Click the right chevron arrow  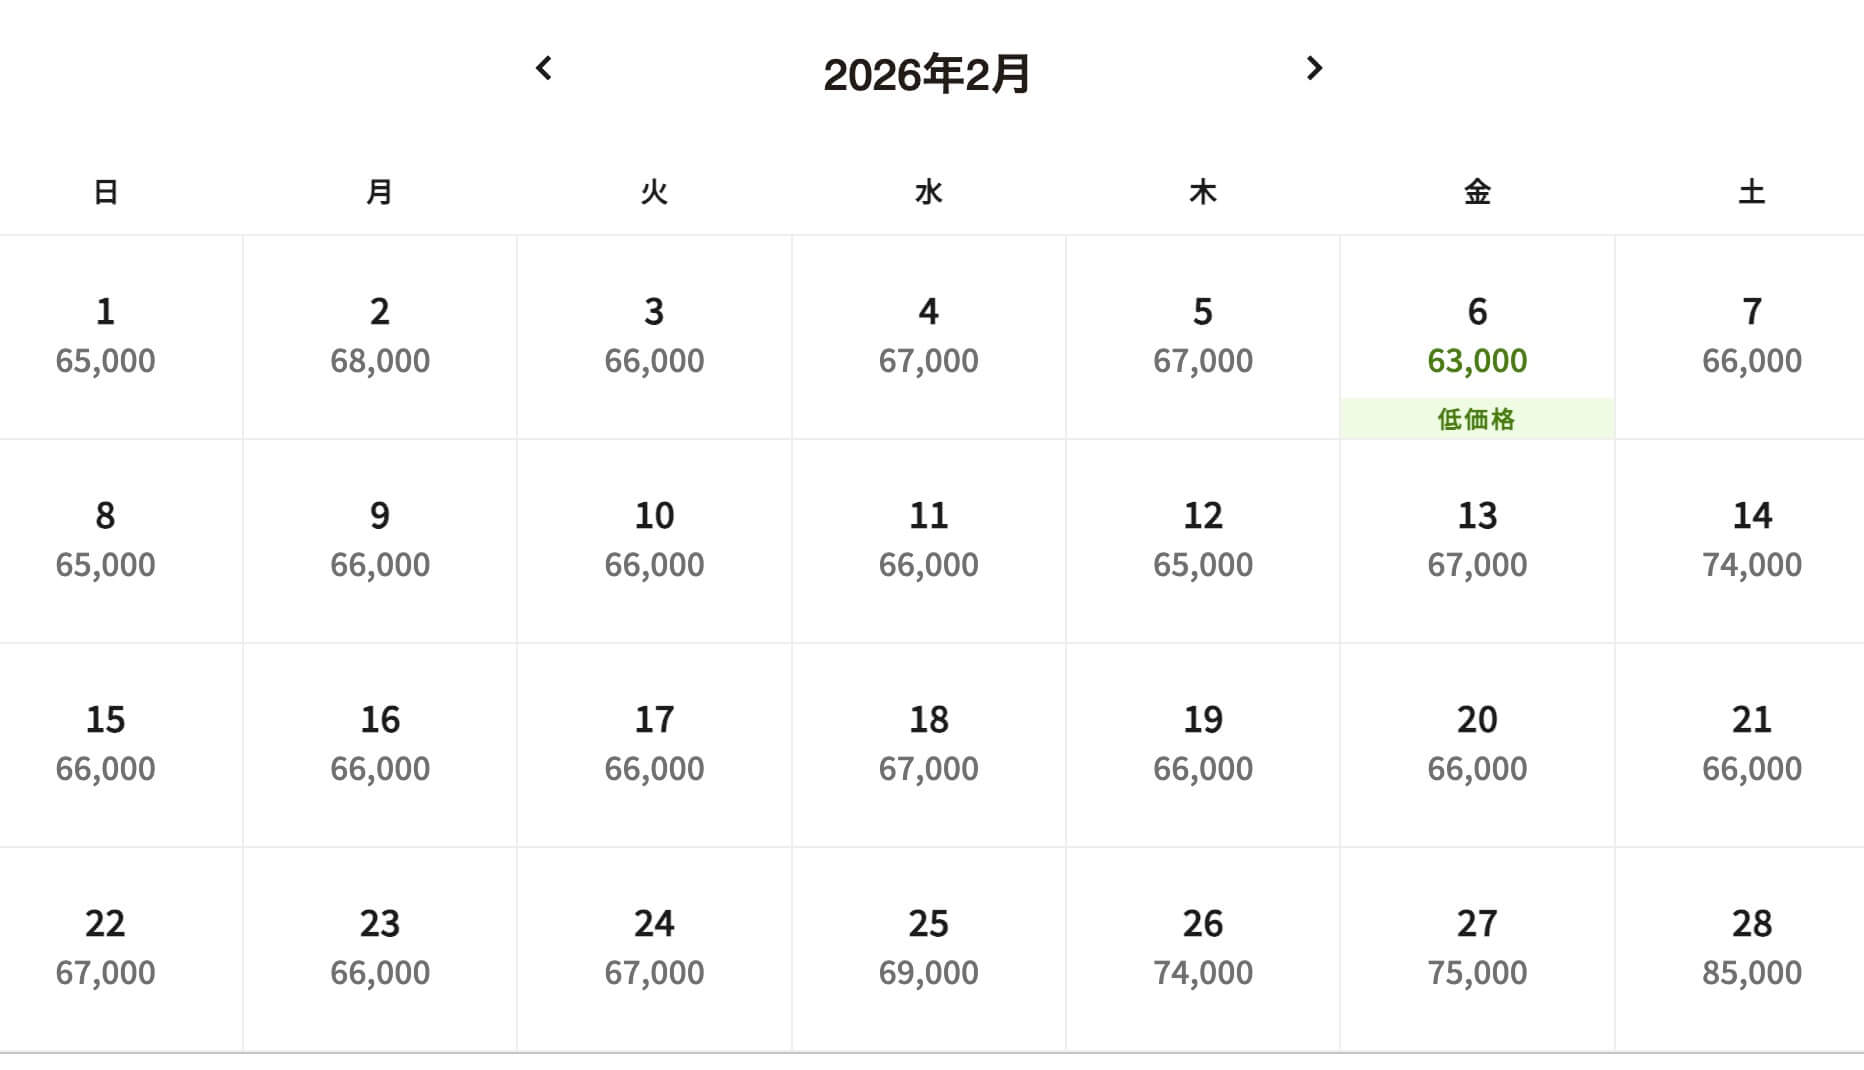(x=1314, y=68)
